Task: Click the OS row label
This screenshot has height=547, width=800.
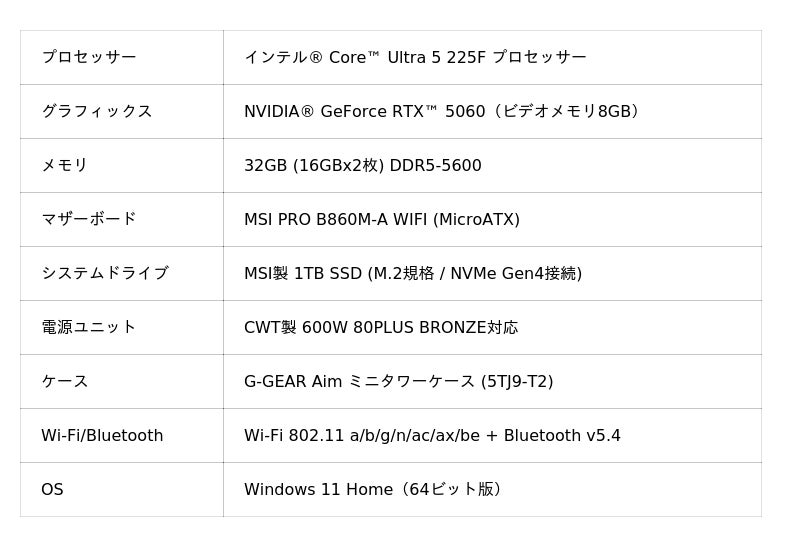Action: click(52, 490)
